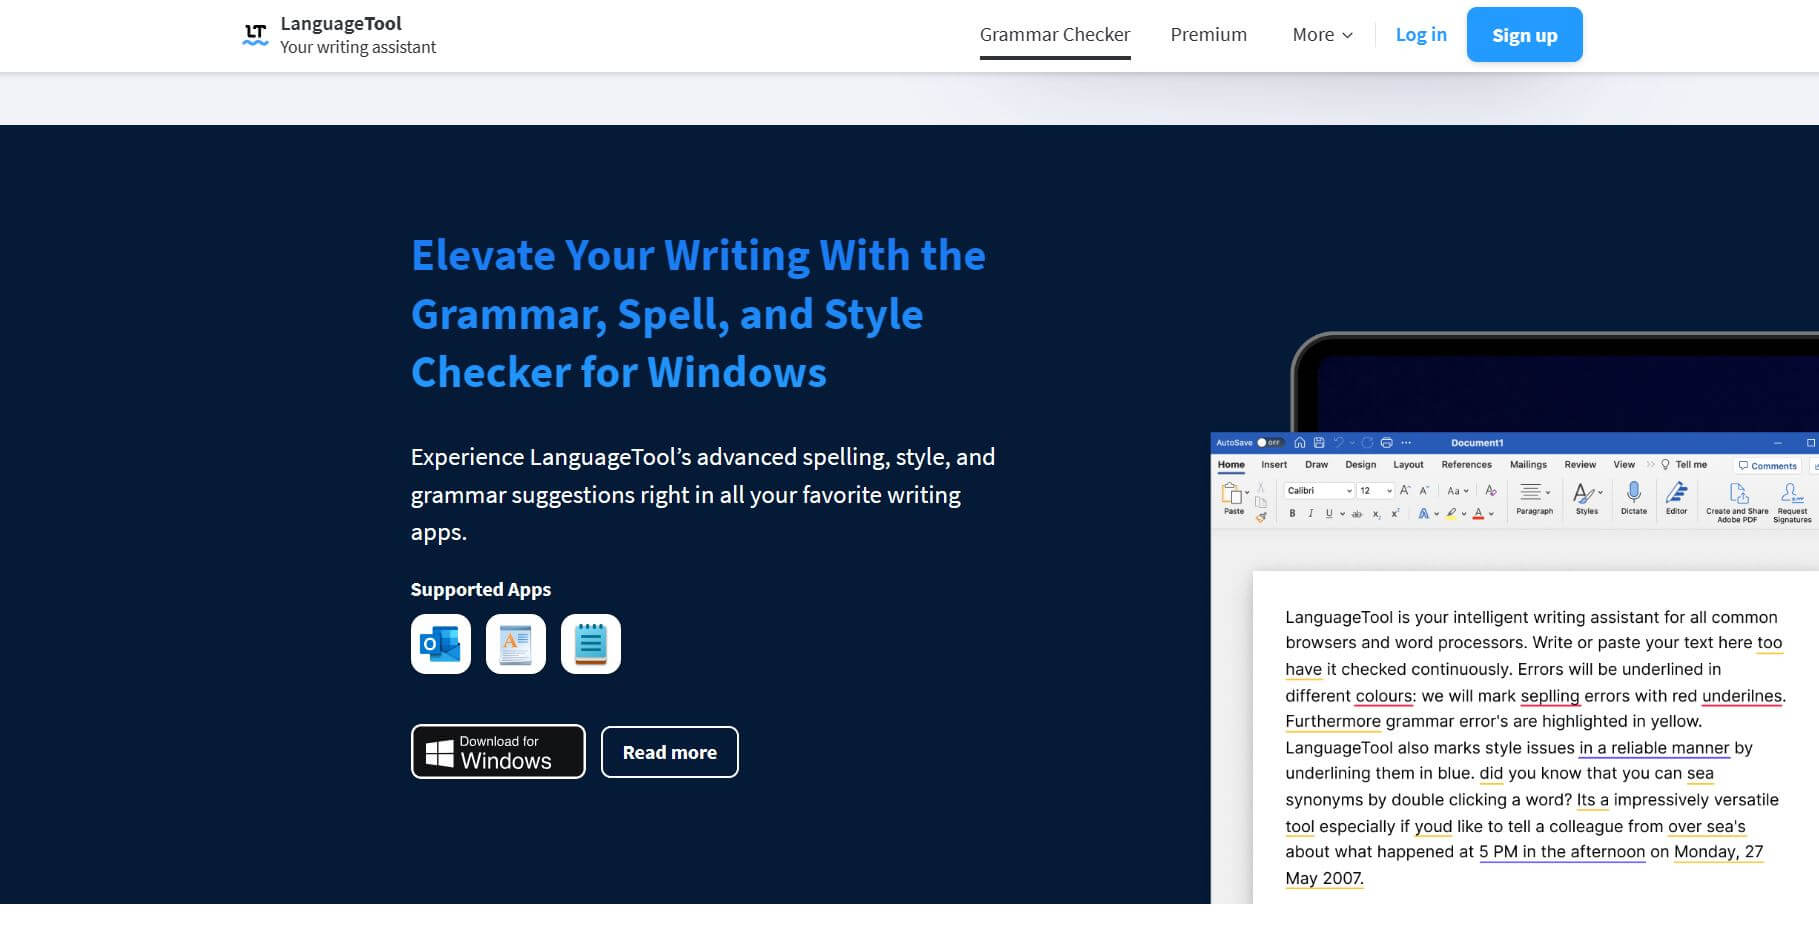1819x937 pixels.
Task: Expand the Paste options arrow
Action: click(x=1247, y=493)
